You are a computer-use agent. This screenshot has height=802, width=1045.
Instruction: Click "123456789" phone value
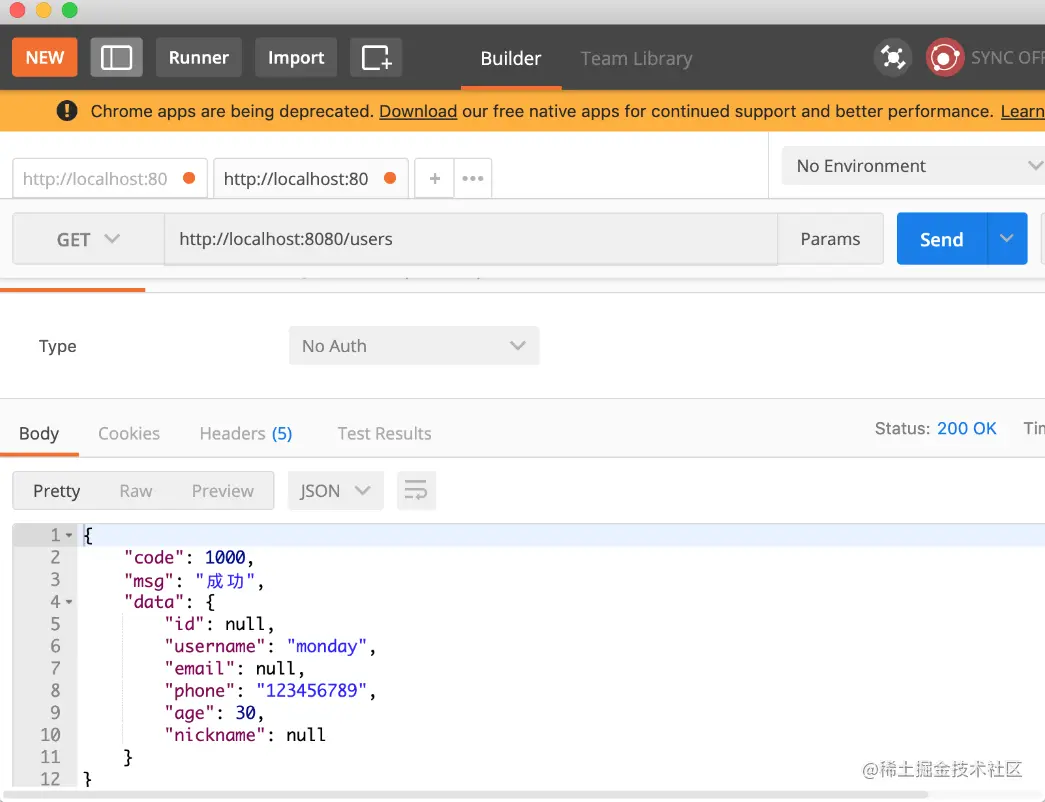311,691
